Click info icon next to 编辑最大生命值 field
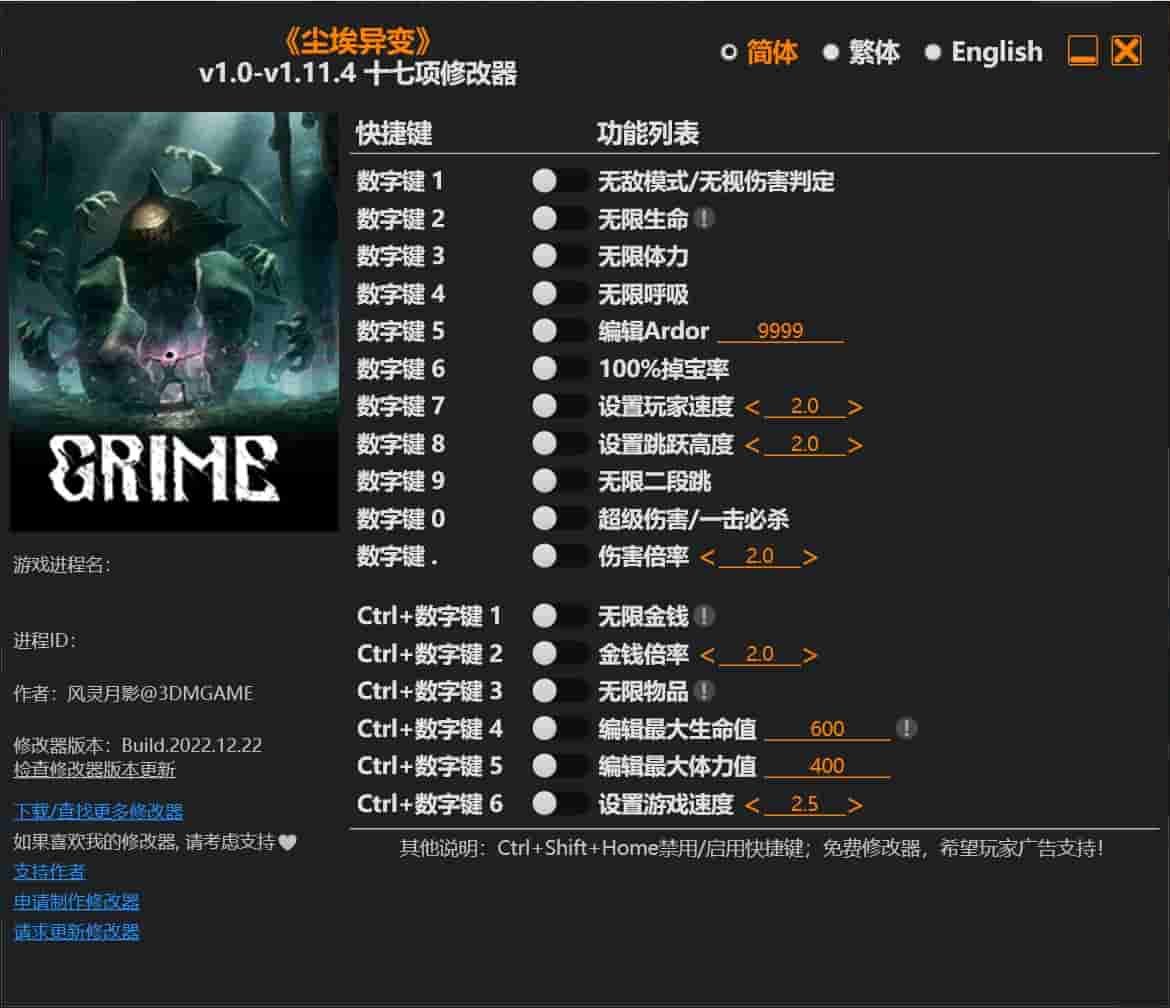This screenshot has width=1170, height=1008. tap(906, 728)
